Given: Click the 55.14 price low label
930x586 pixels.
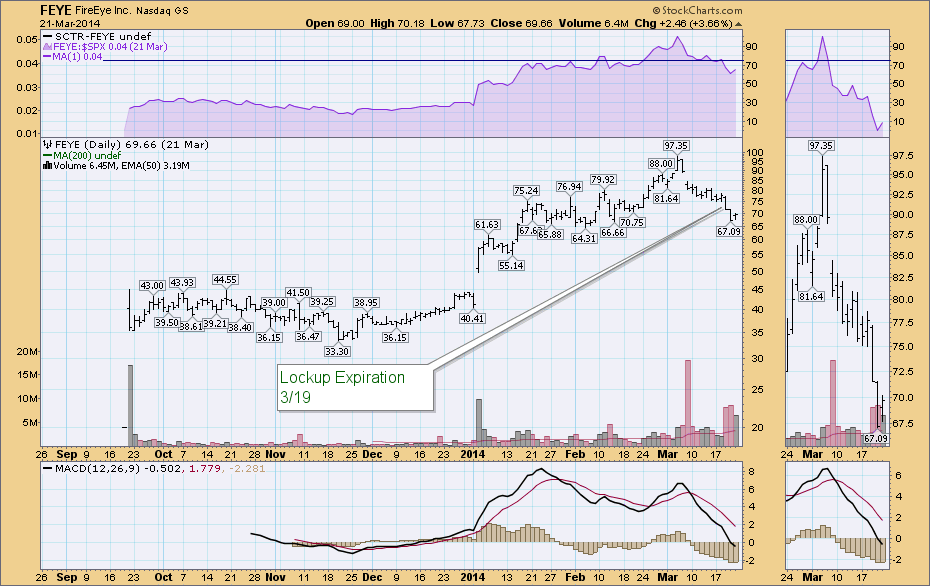Looking at the screenshot, I should (511, 265).
